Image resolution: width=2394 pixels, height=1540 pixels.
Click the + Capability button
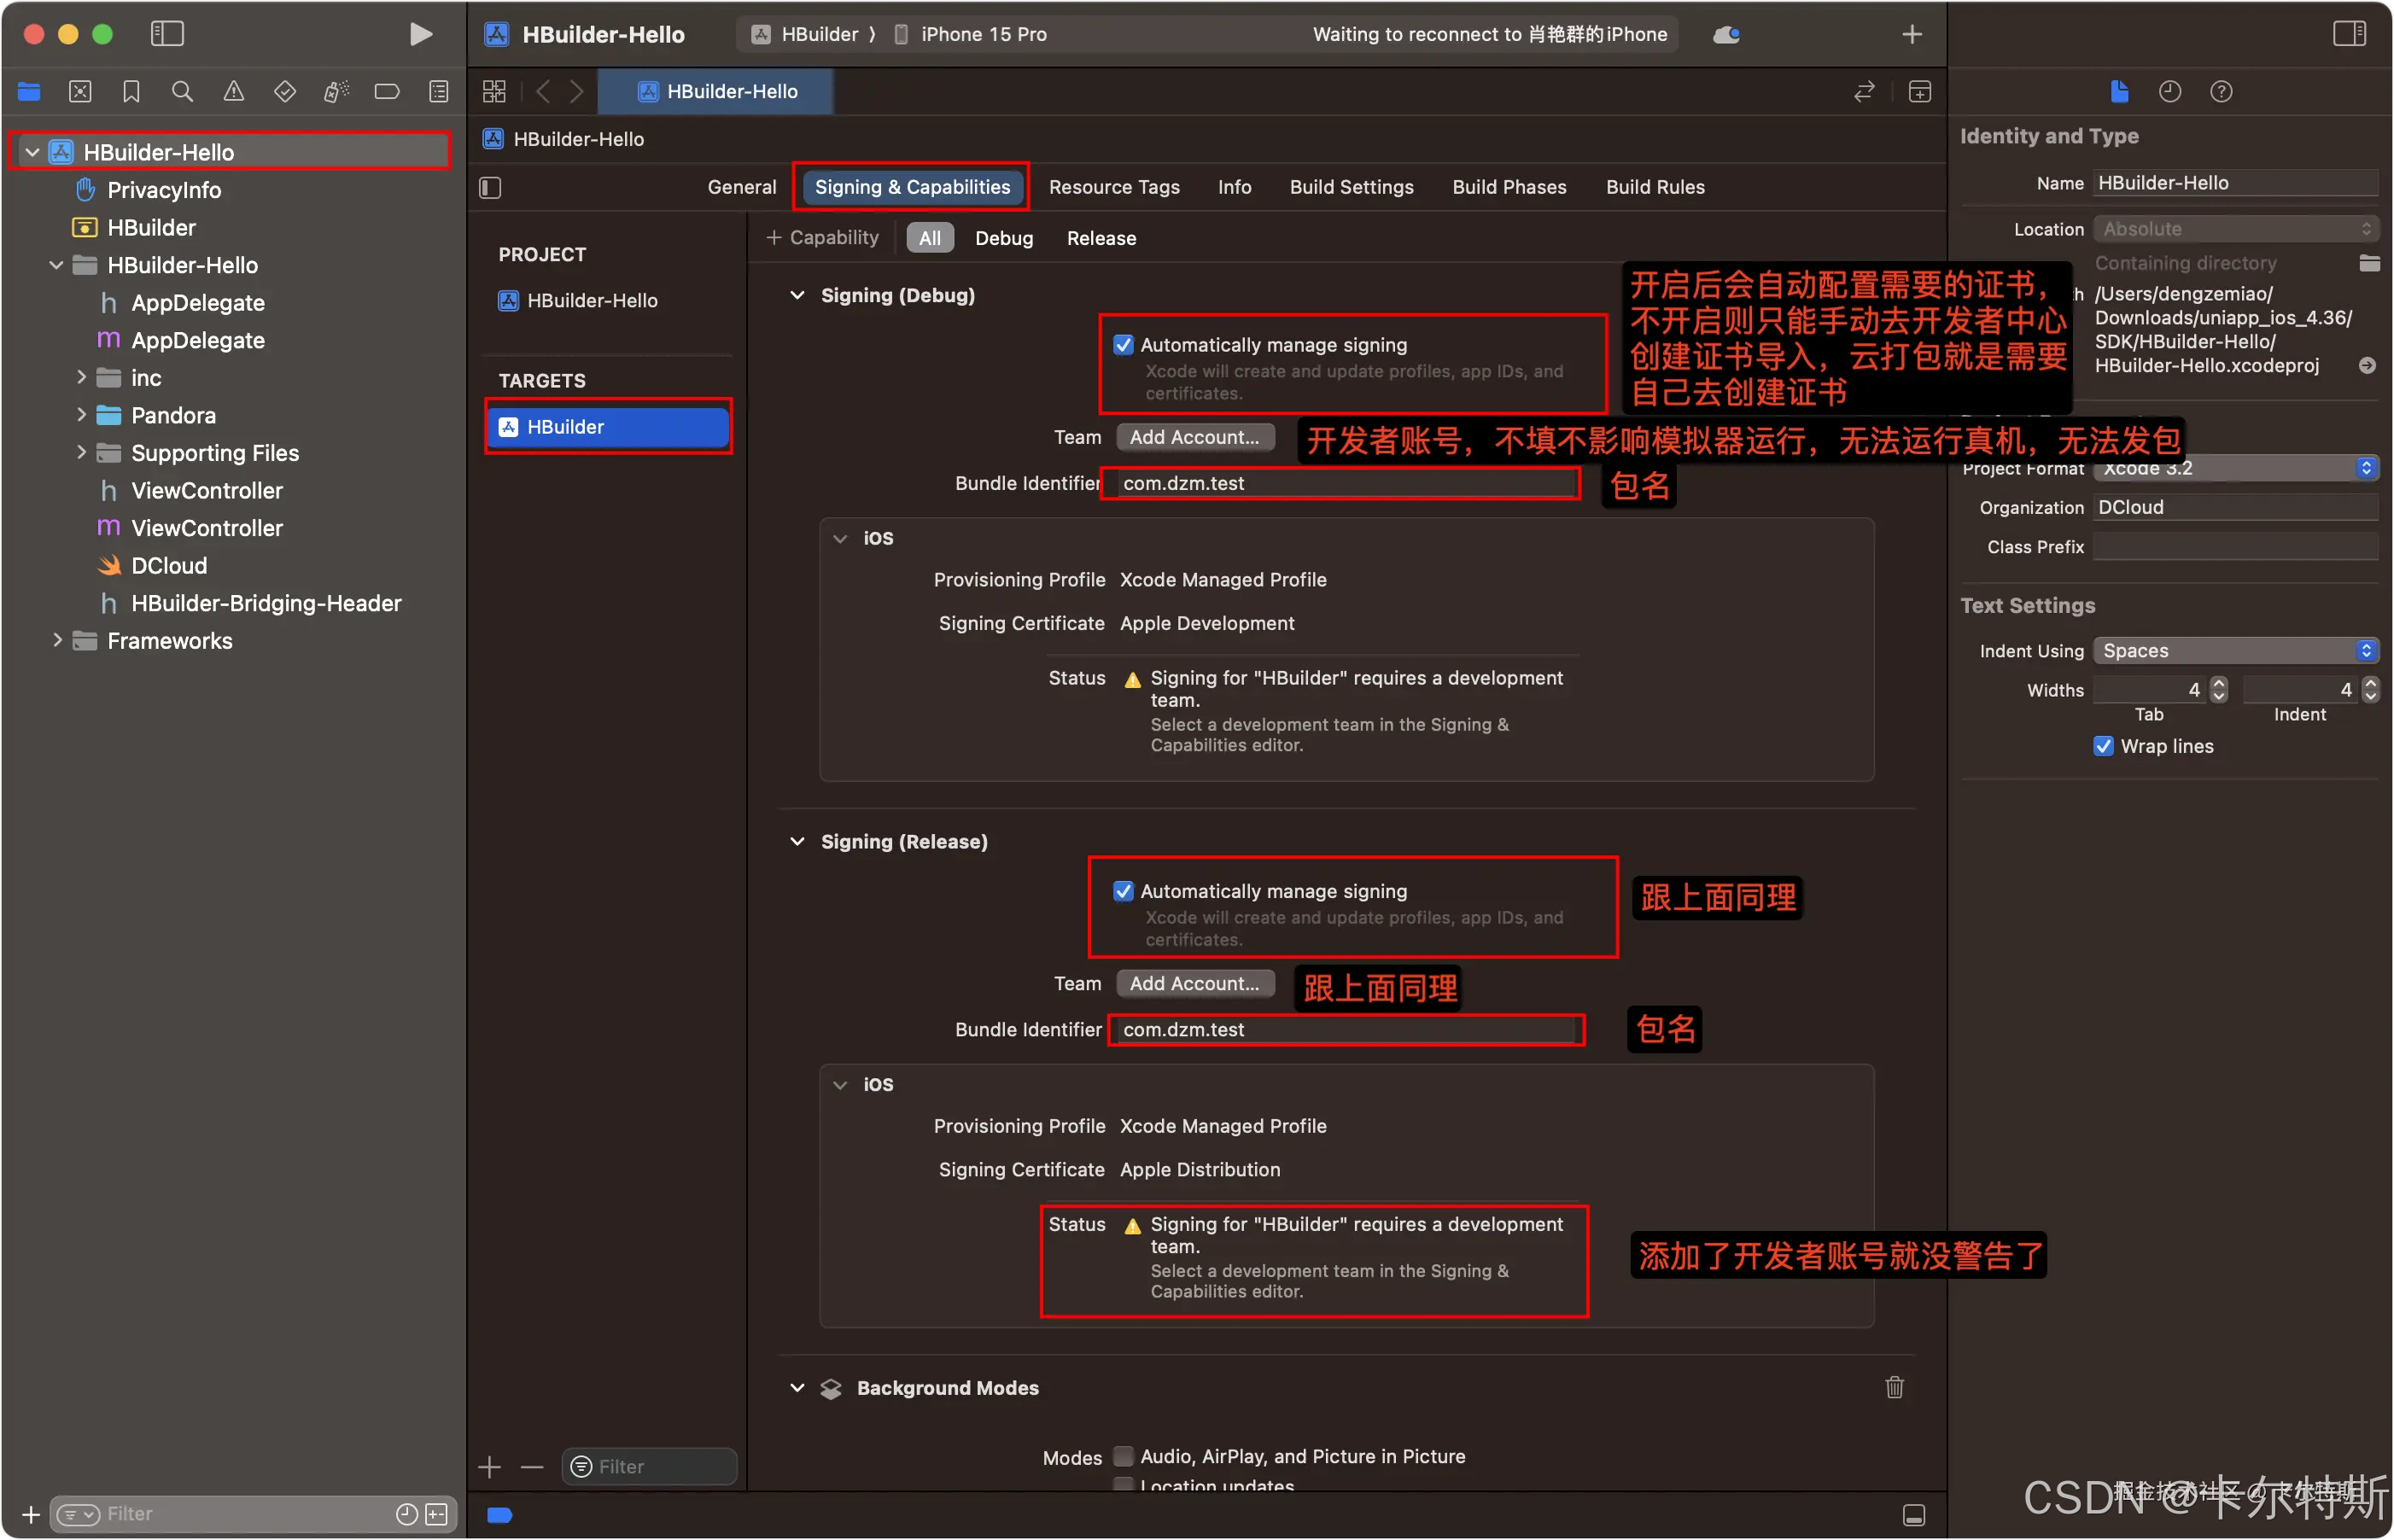click(822, 238)
